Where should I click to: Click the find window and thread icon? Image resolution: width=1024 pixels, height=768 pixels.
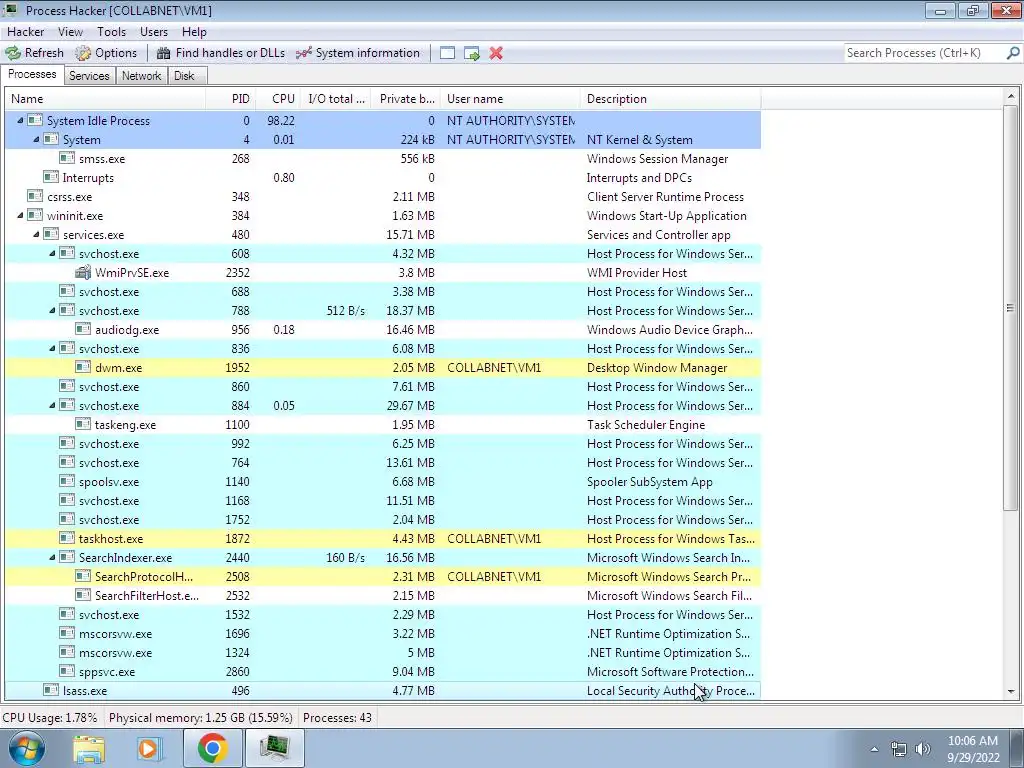[472, 53]
